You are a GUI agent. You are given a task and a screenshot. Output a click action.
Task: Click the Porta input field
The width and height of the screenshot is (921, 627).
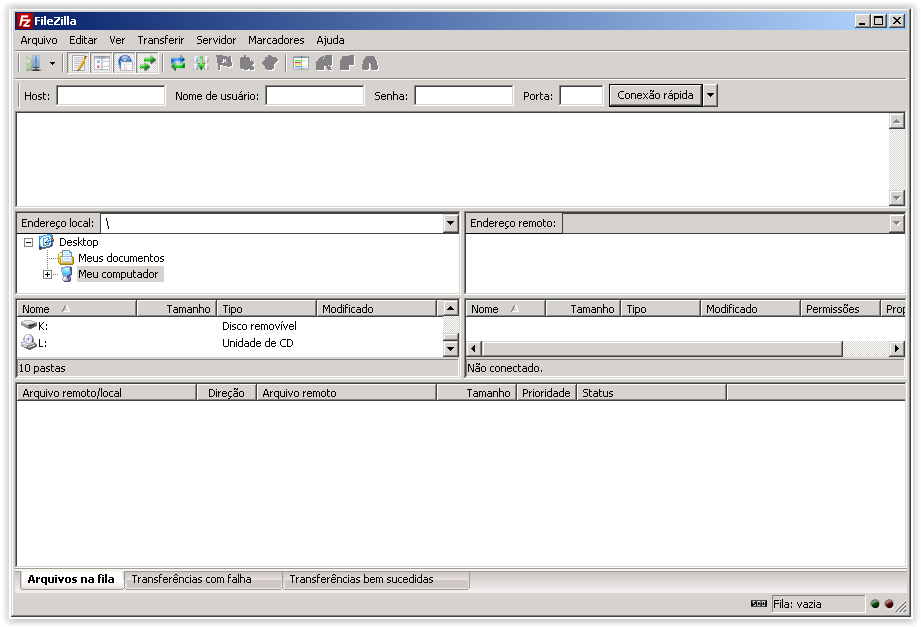(581, 96)
